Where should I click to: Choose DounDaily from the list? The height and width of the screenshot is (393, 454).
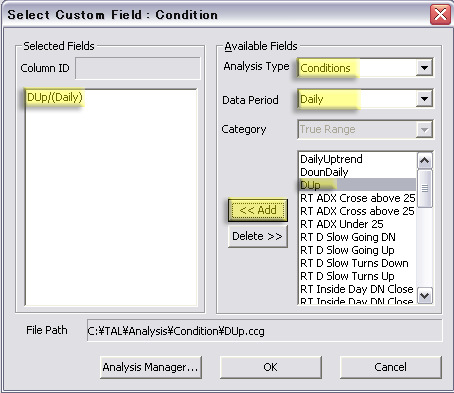(324, 172)
